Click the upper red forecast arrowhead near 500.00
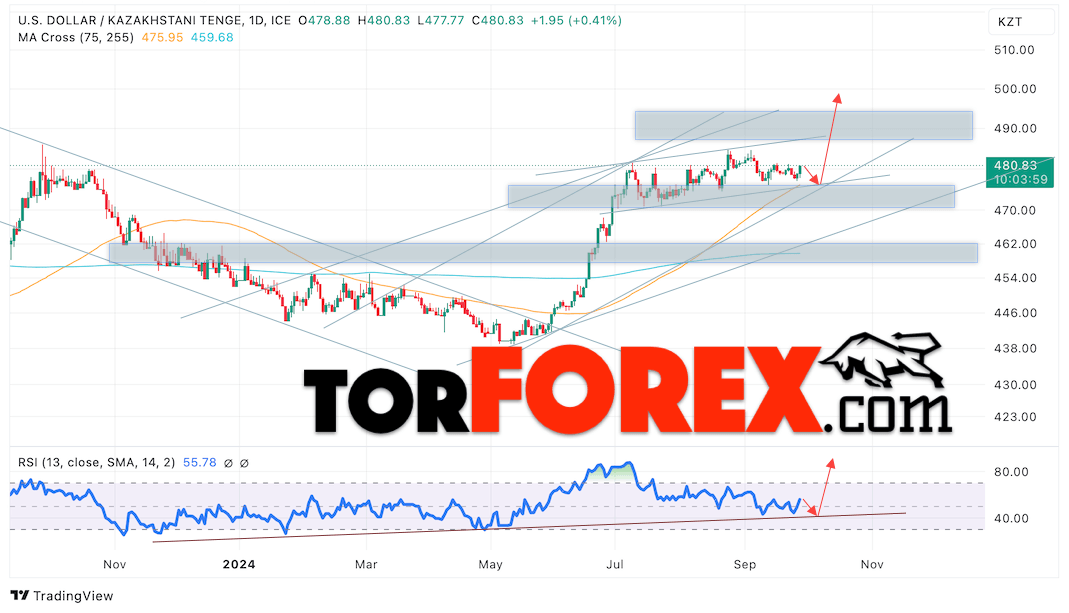1069x613 pixels. tap(838, 98)
